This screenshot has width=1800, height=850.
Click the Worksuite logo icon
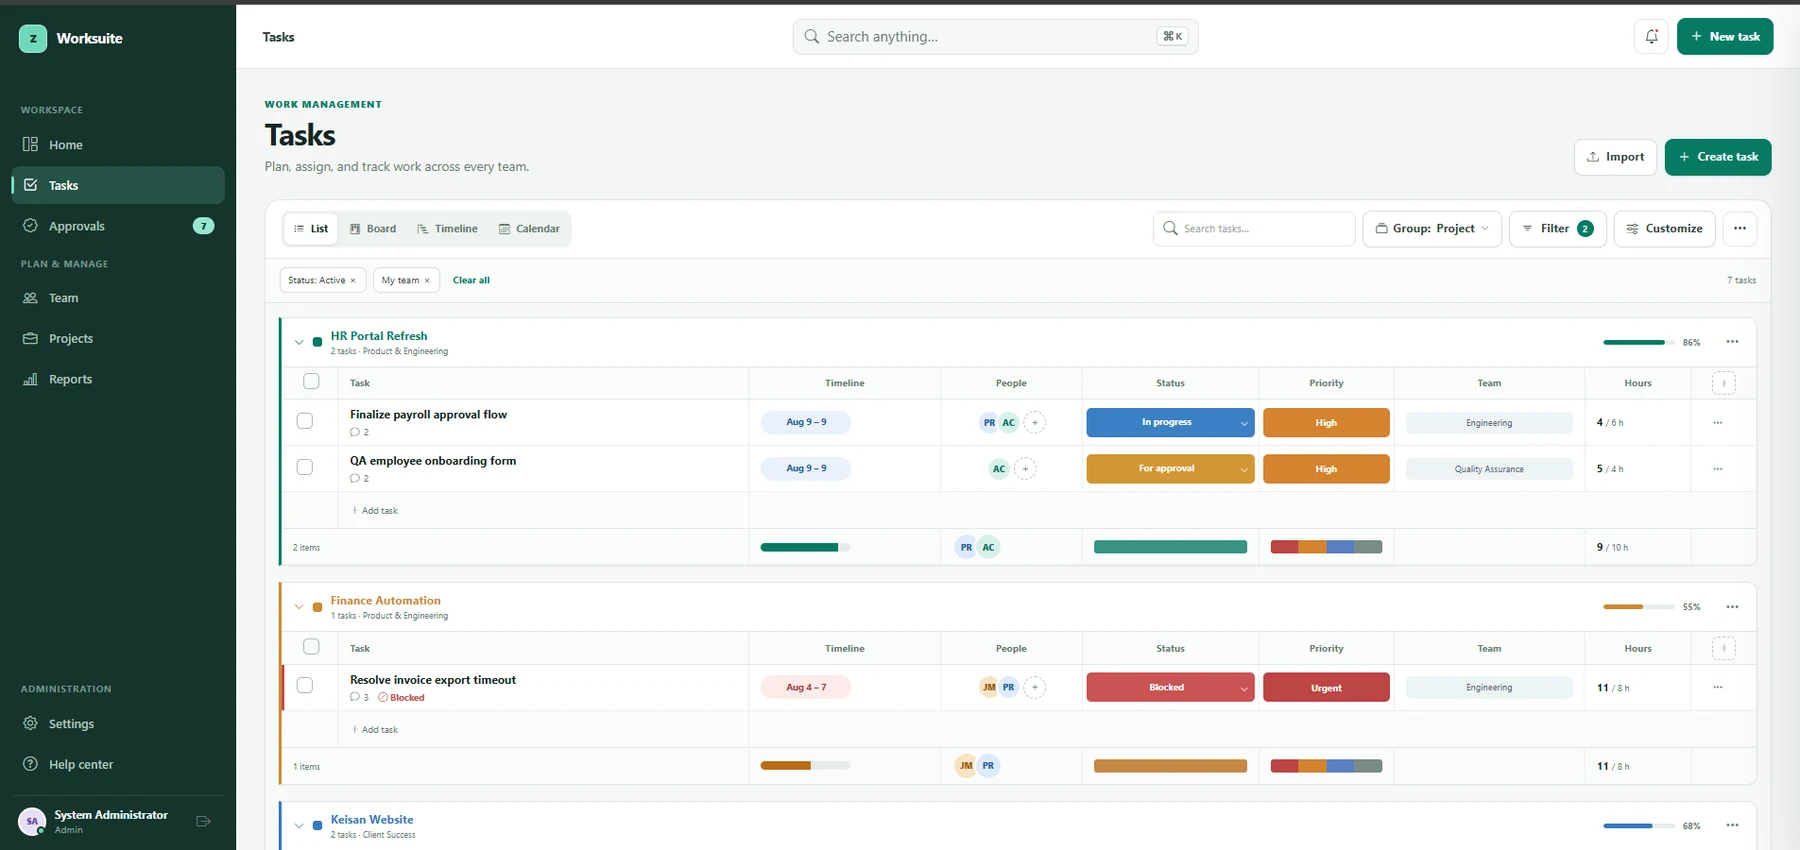pos(33,38)
